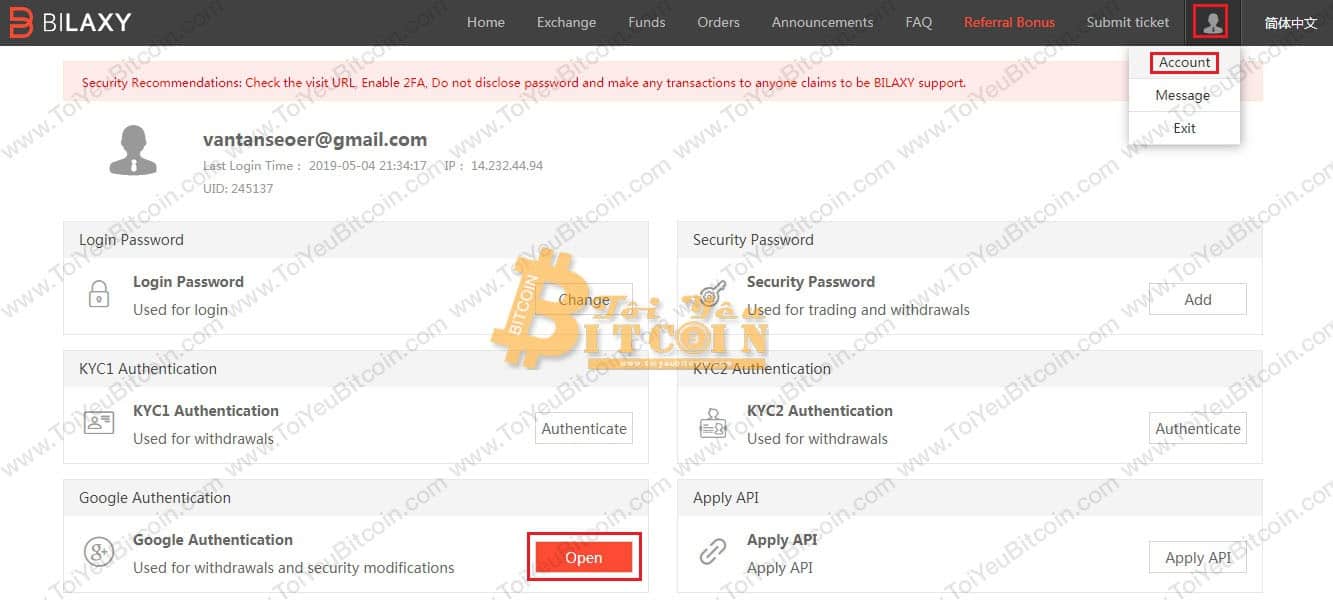This screenshot has width=1333, height=600.
Task: Click the KYC1 ID card icon
Action: coord(99,423)
